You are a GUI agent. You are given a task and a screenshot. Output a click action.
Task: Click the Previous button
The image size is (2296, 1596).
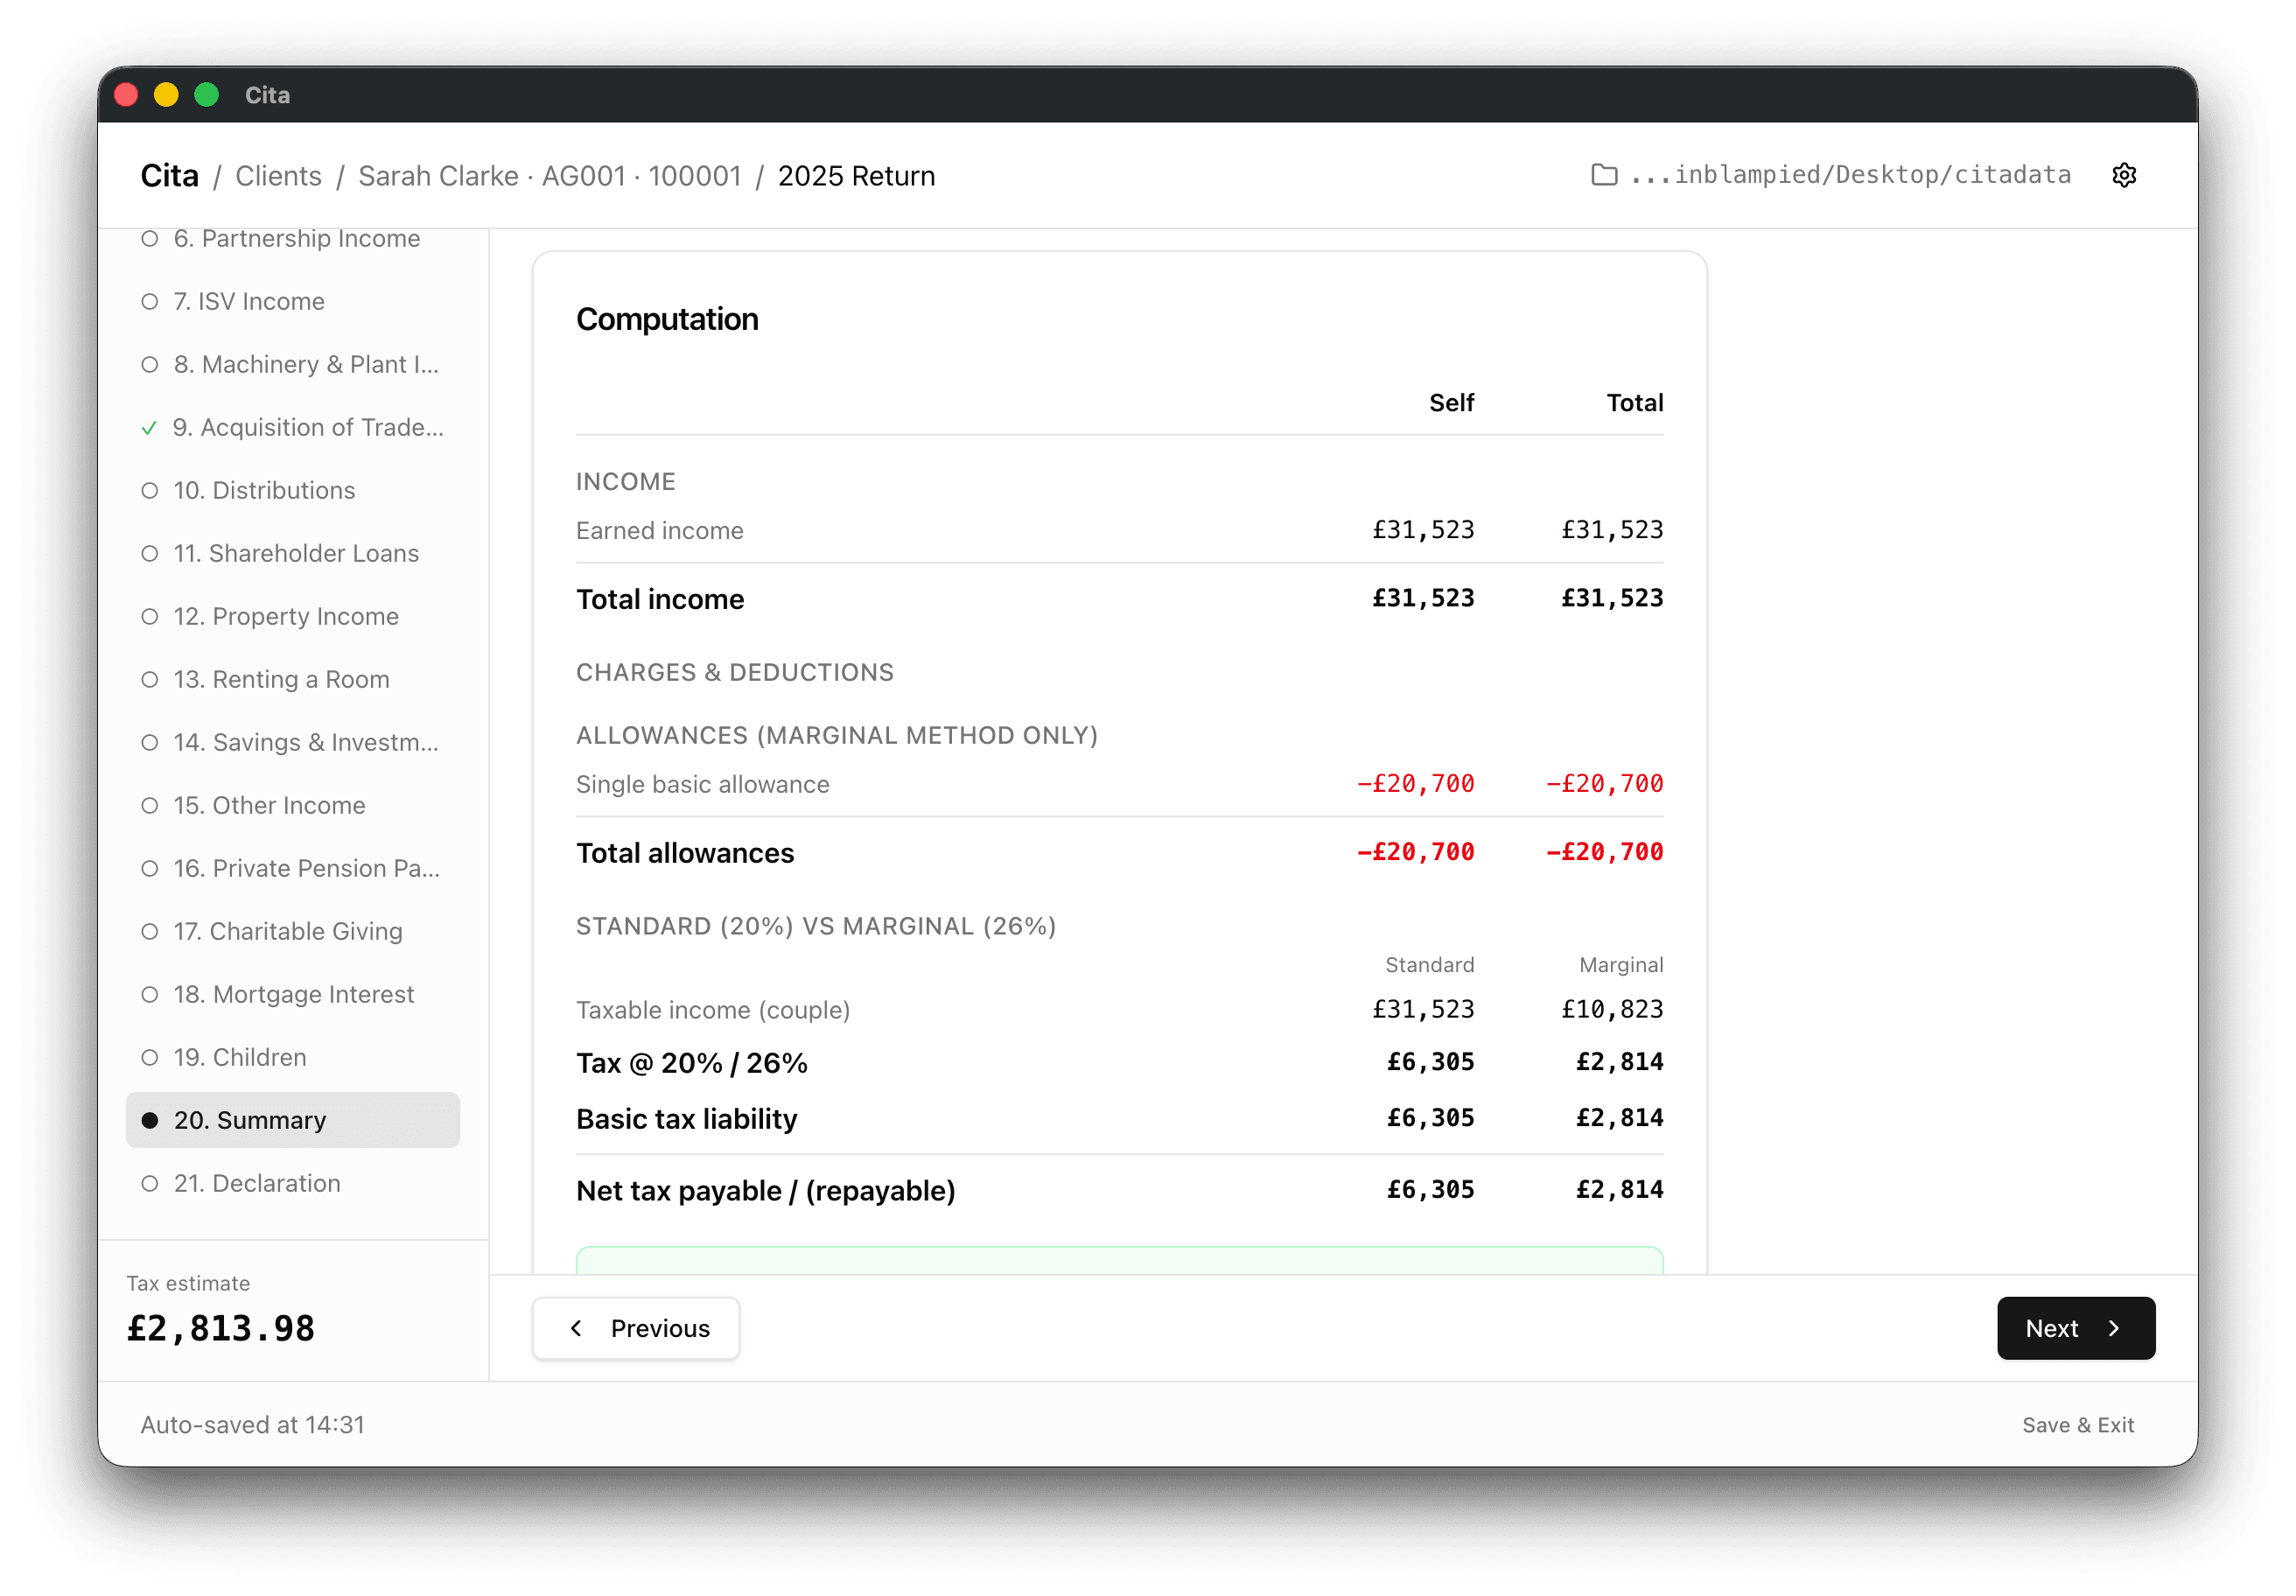point(636,1328)
